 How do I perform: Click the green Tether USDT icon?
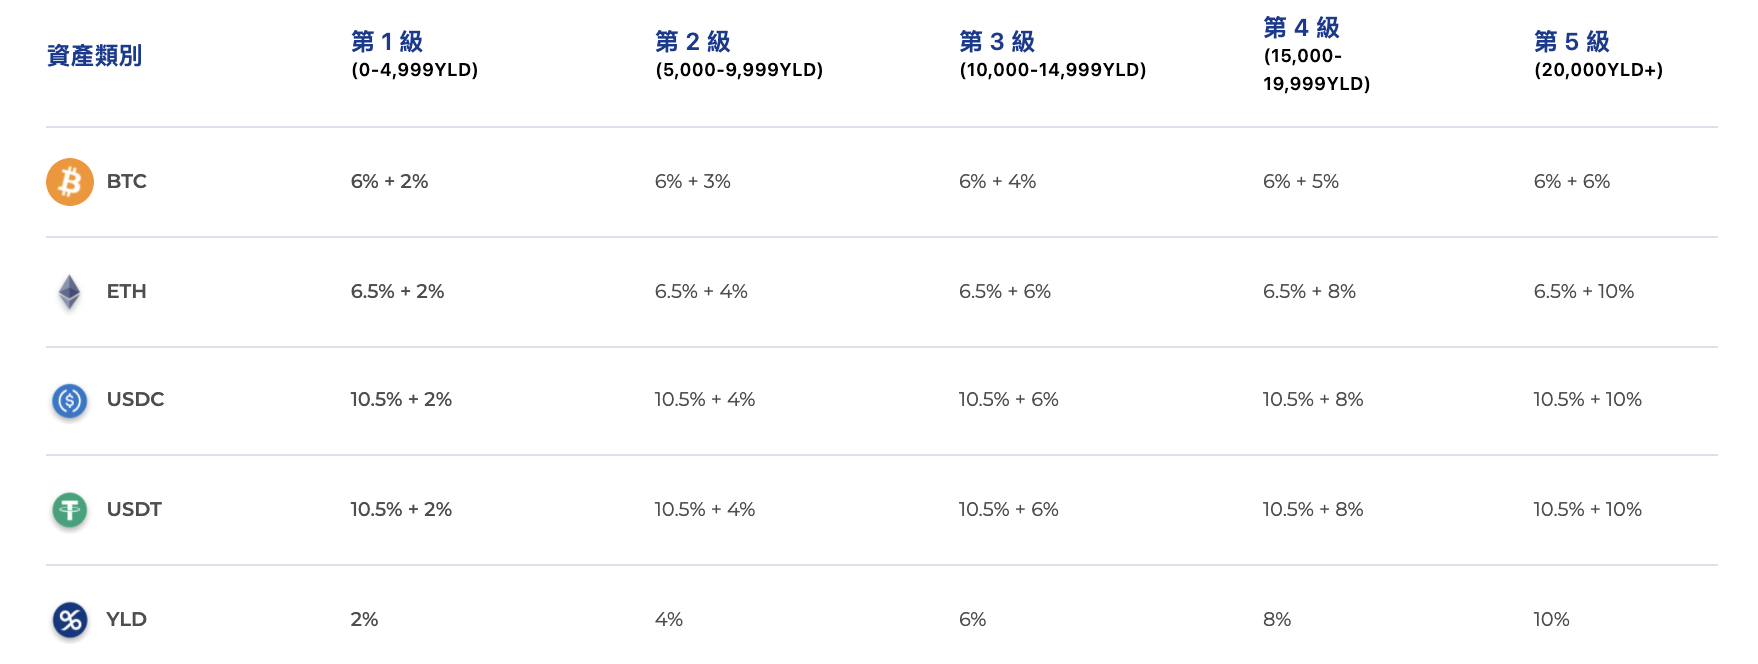(x=70, y=510)
